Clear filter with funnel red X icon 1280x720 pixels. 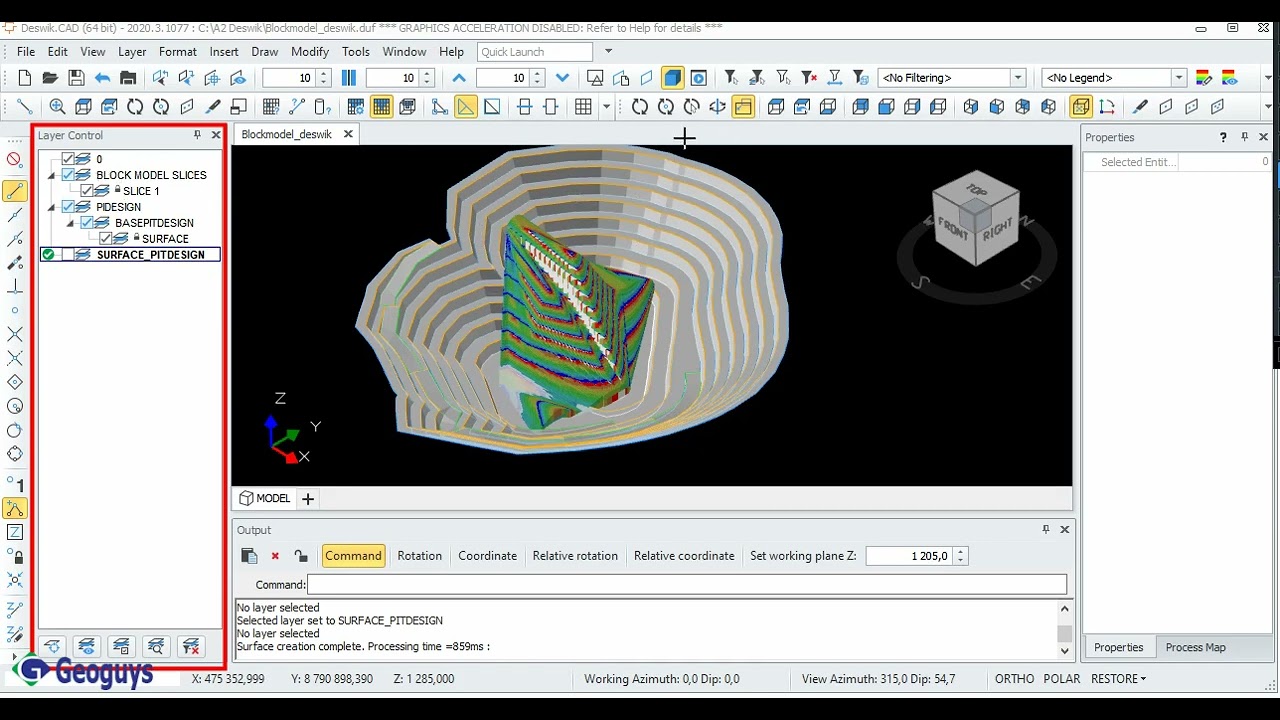pos(809,78)
